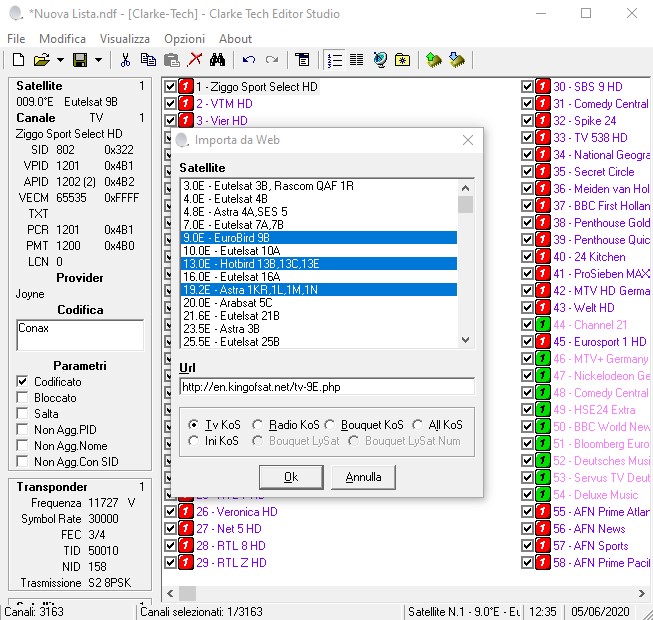Select the All KoS option

click(x=417, y=425)
